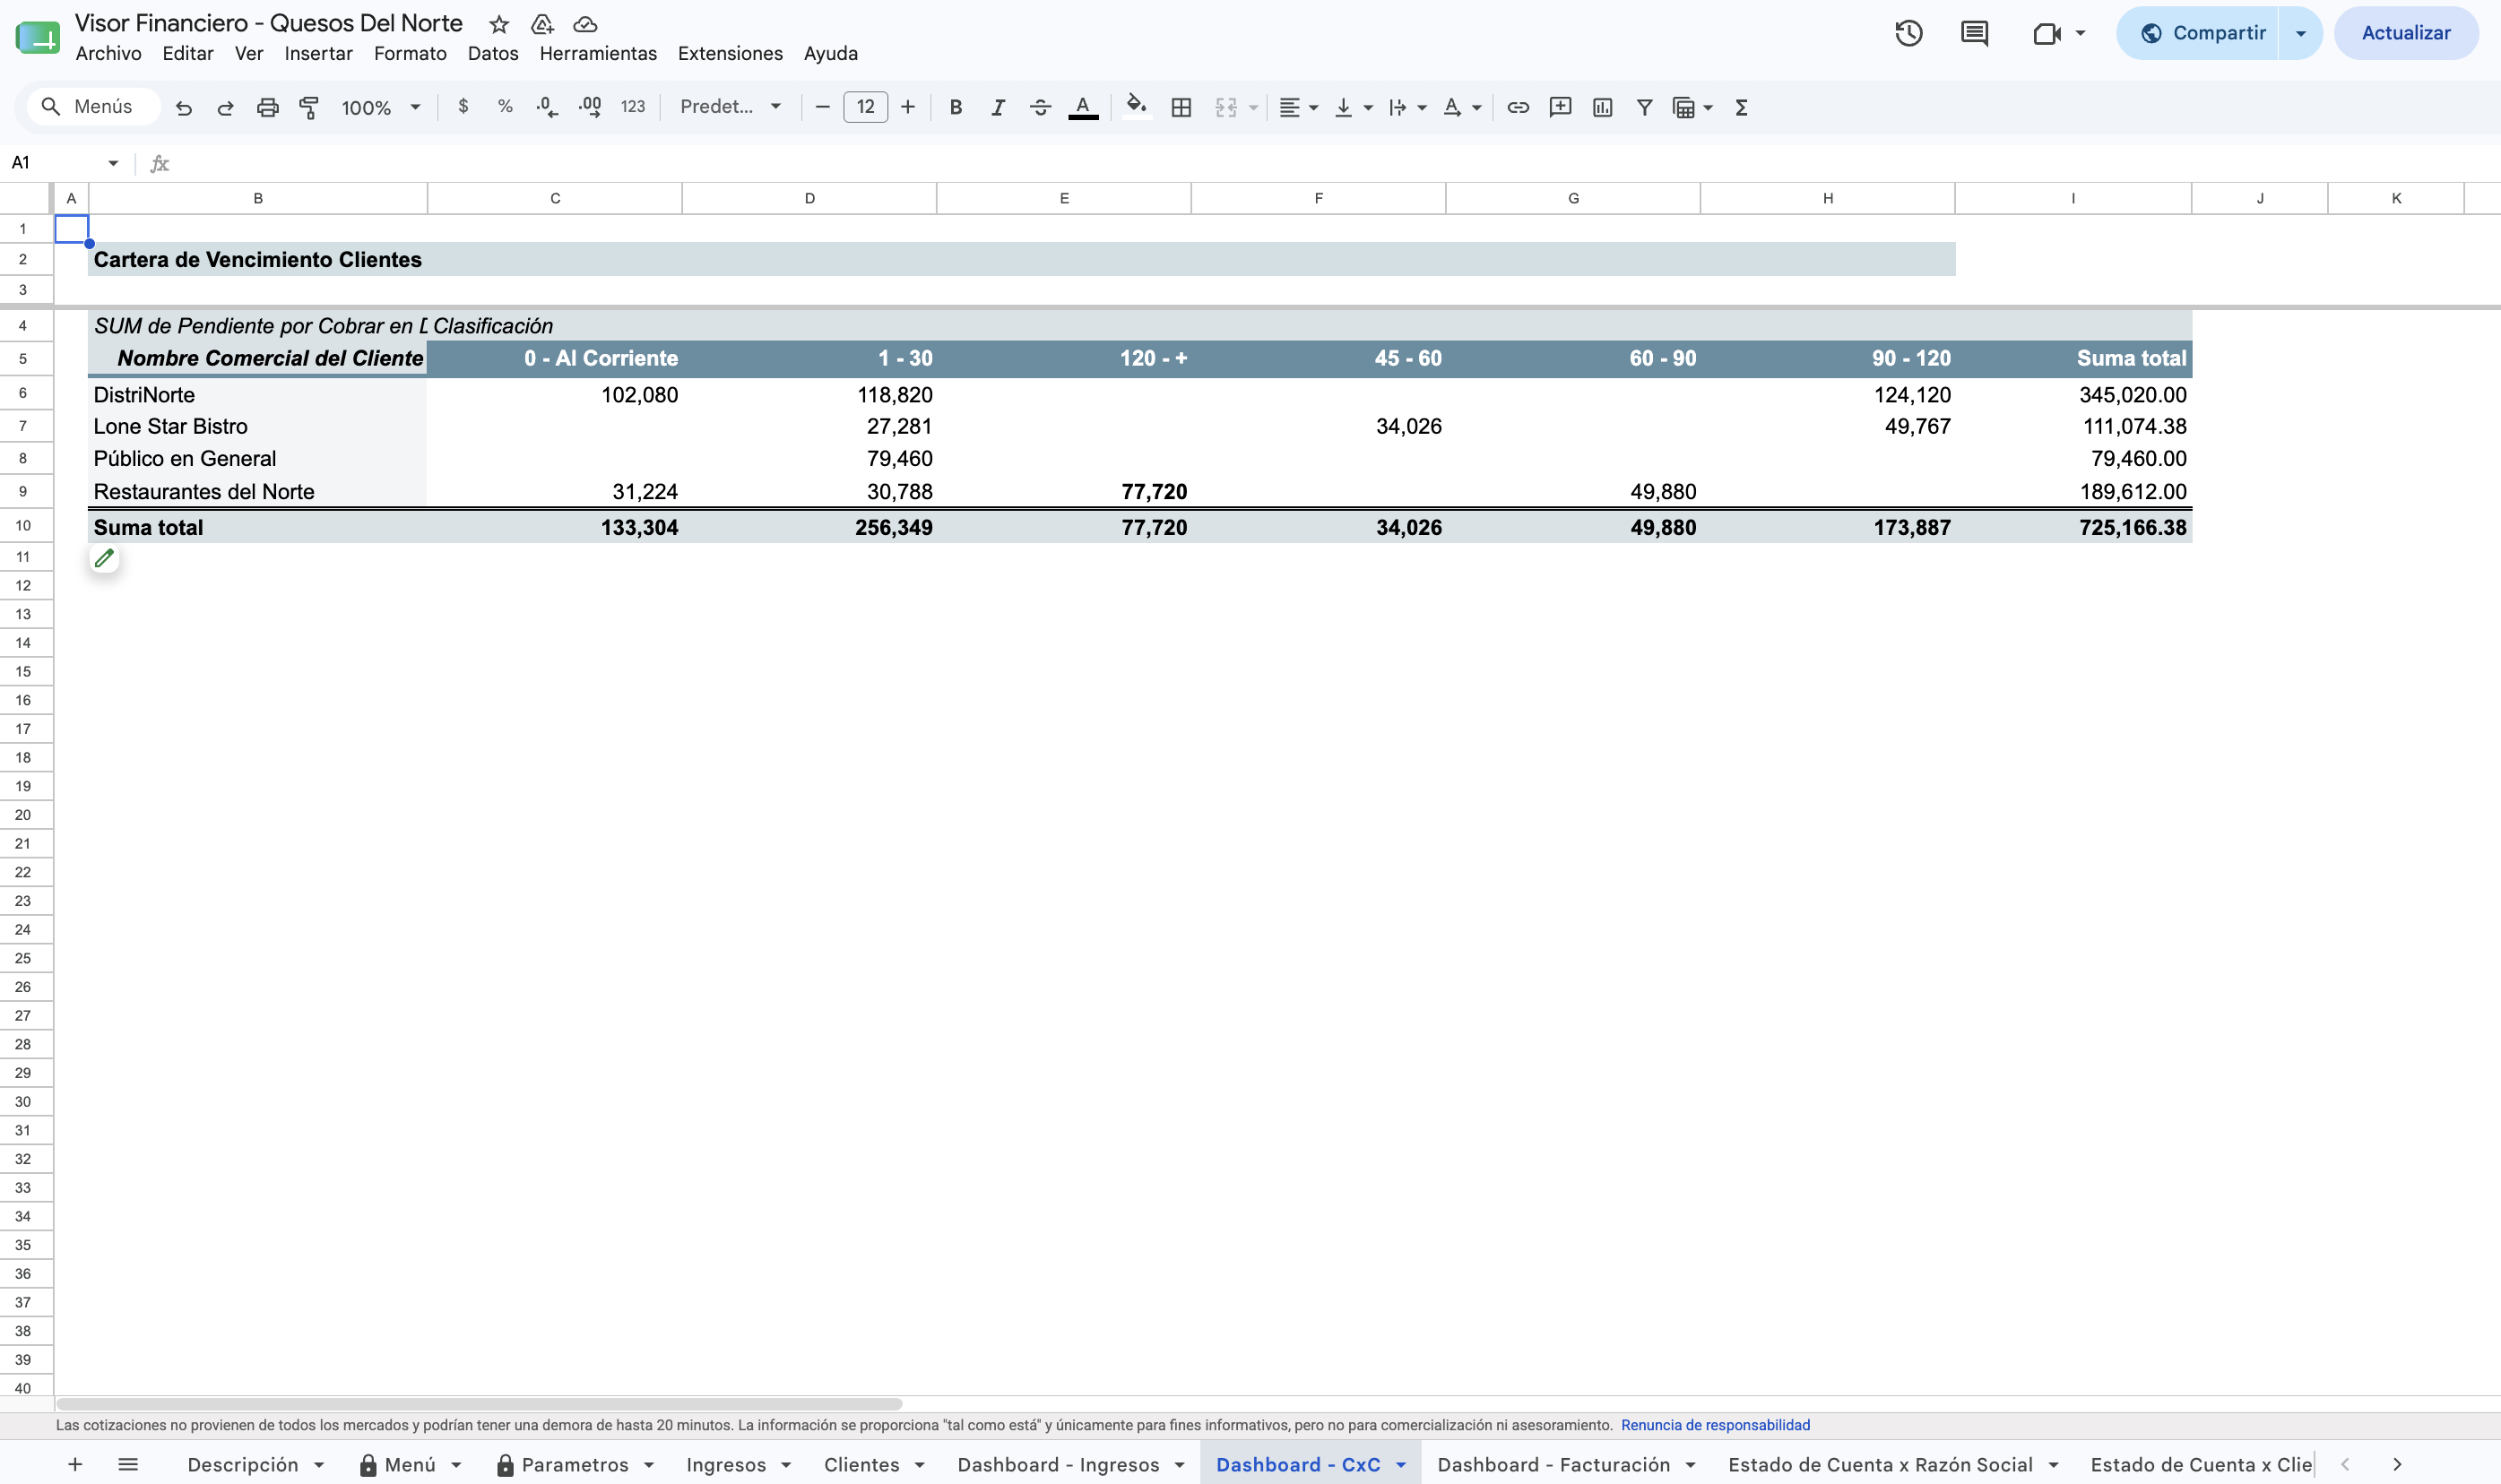The height and width of the screenshot is (1484, 2501).
Task: Click the merge cells icon
Action: (1226, 107)
